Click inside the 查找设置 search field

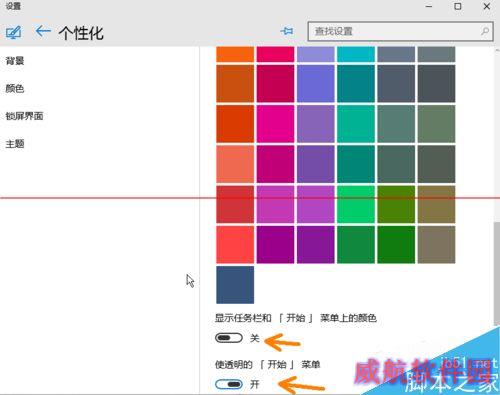coord(400,31)
